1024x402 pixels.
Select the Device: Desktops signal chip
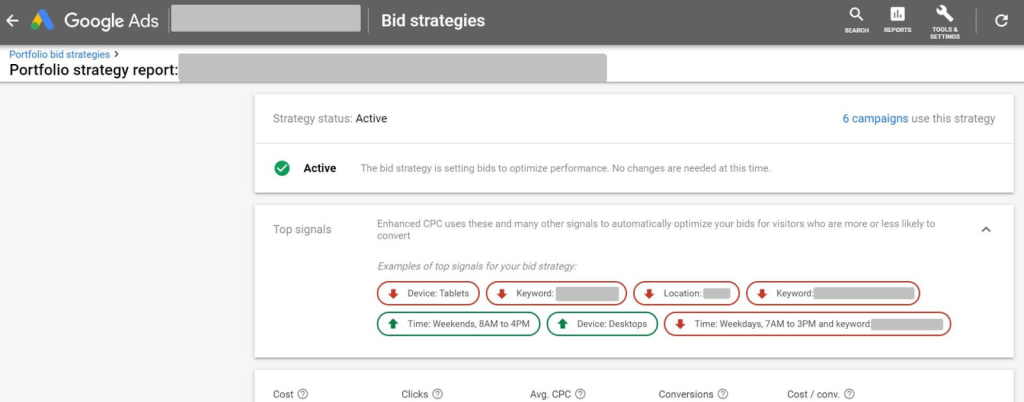click(602, 324)
